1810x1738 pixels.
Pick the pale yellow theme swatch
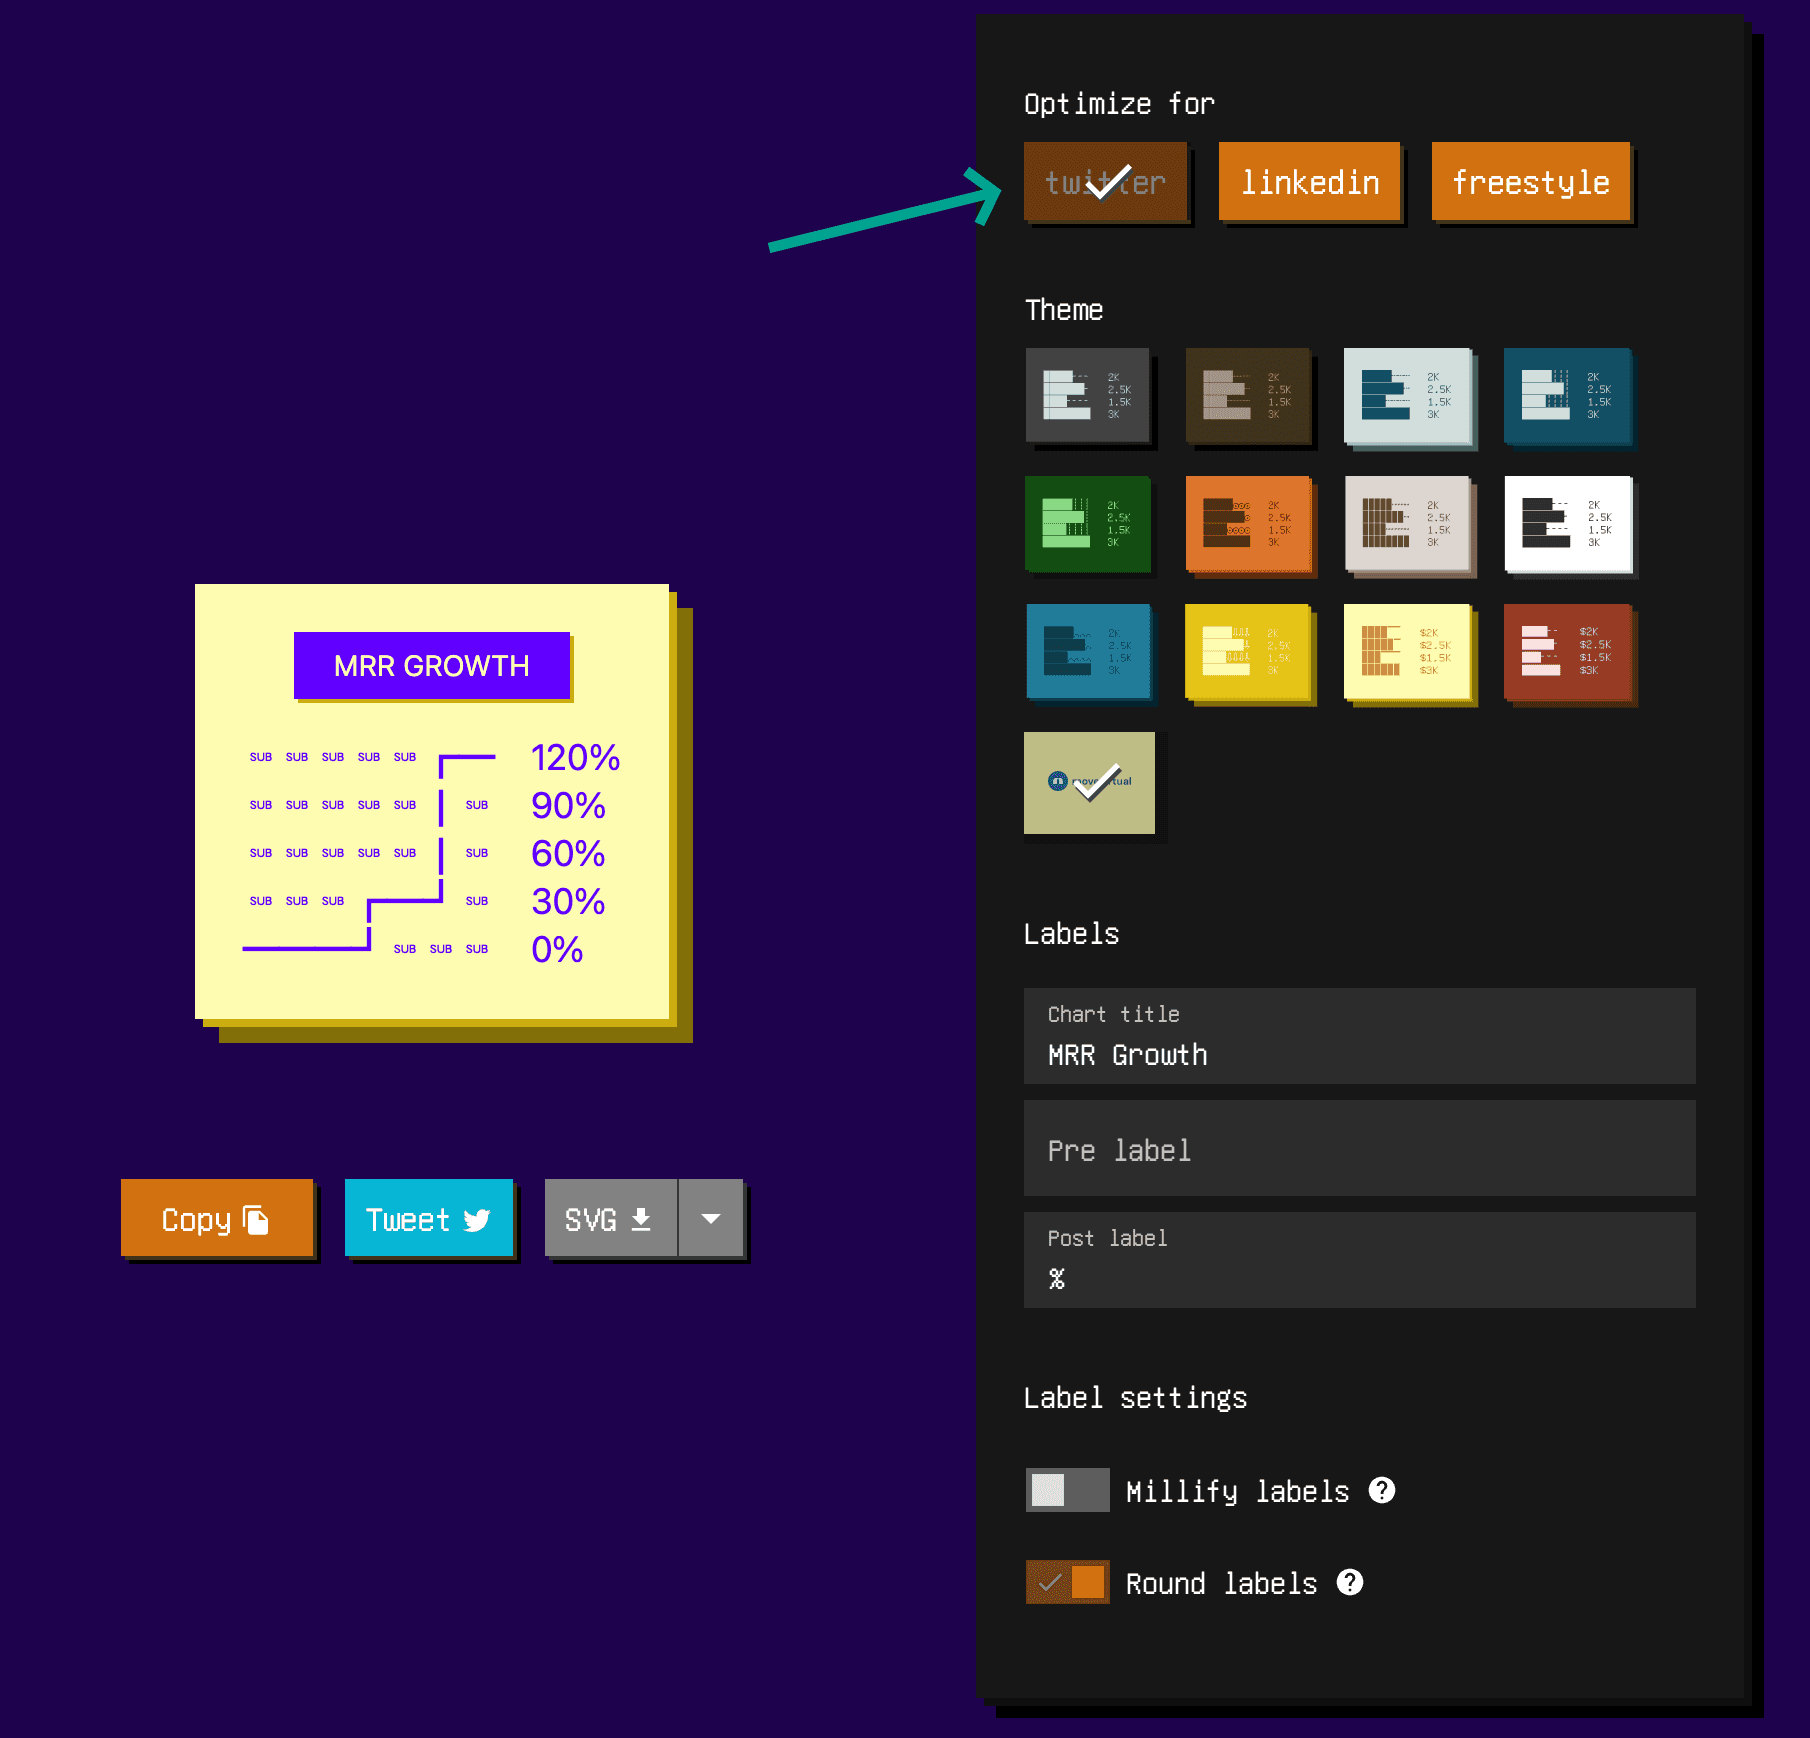(1407, 651)
